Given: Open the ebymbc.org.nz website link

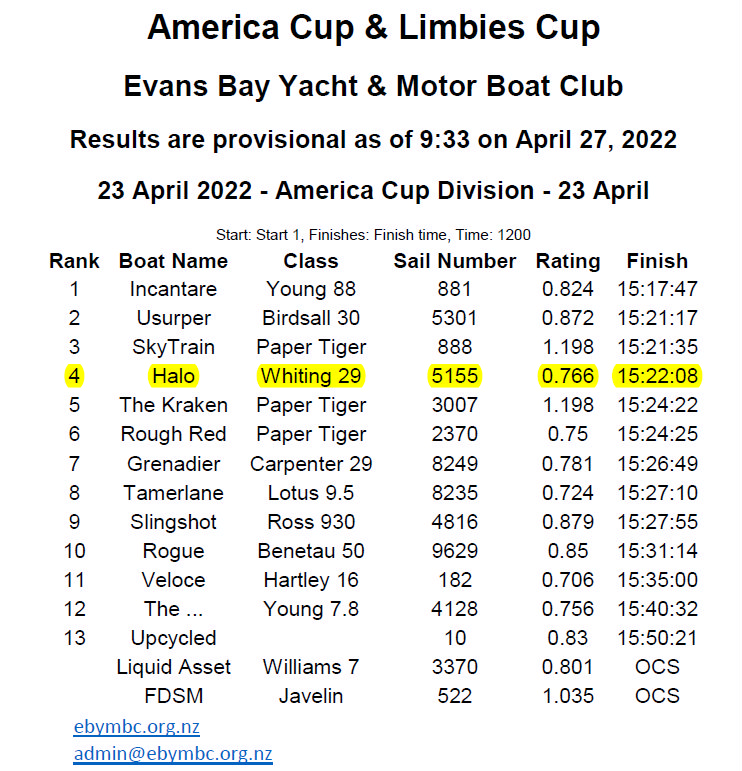Looking at the screenshot, I should coord(136,727).
